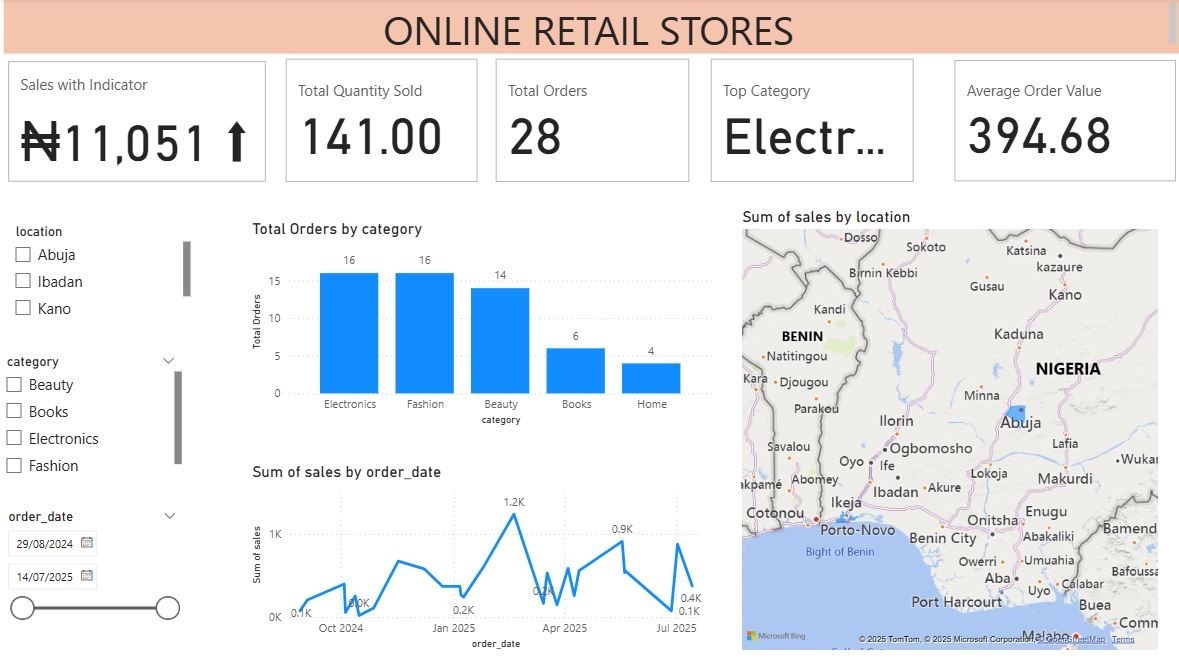Image resolution: width=1179 pixels, height=665 pixels.
Task: Collapse the order_date slicer chevron
Action: pyautogui.click(x=170, y=516)
